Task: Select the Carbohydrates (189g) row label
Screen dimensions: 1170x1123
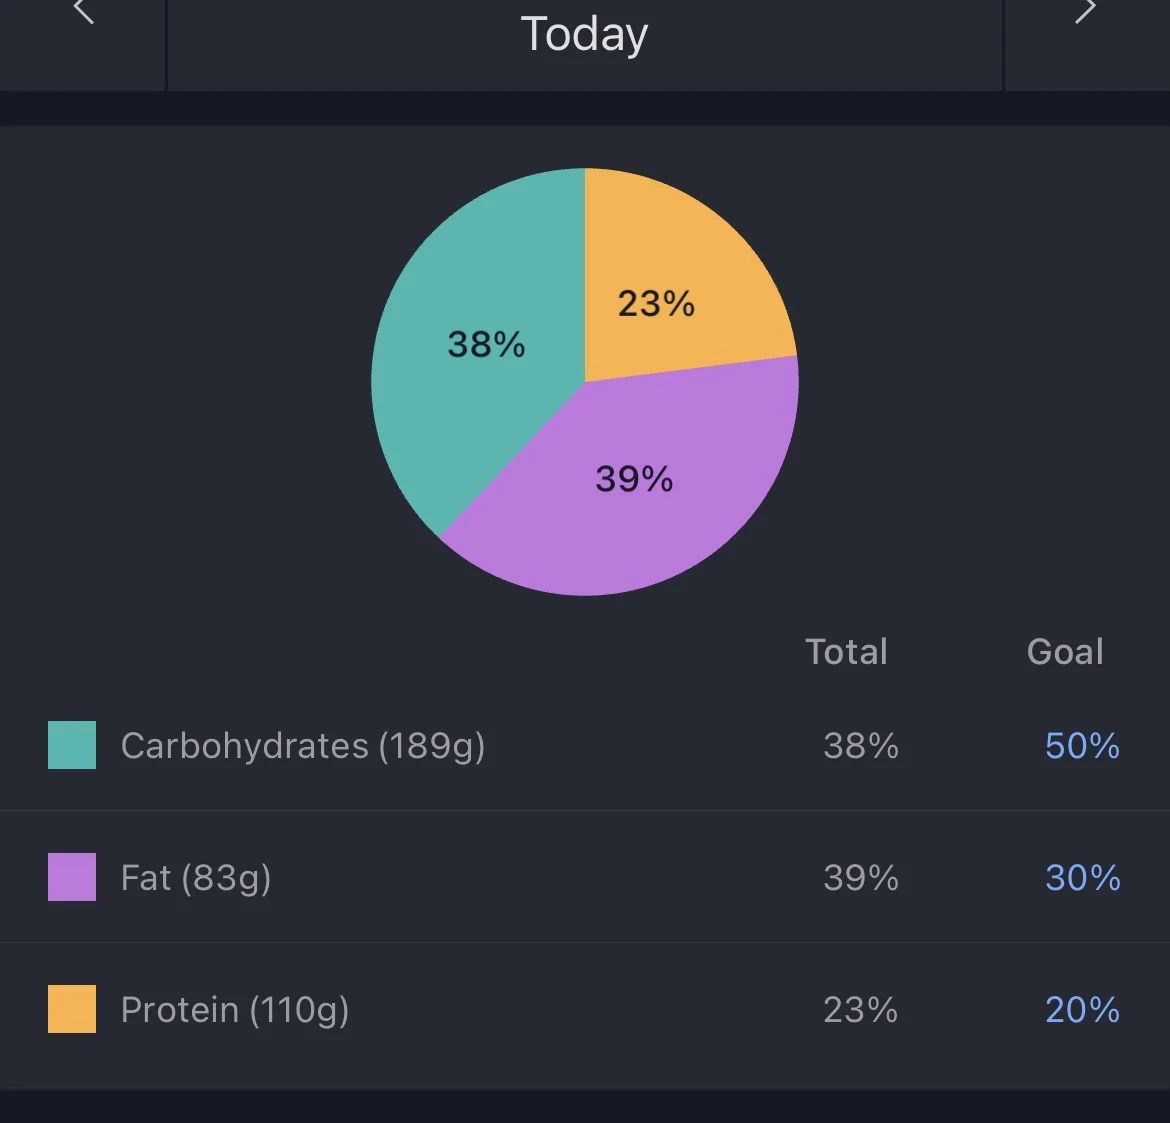Action: click(302, 746)
